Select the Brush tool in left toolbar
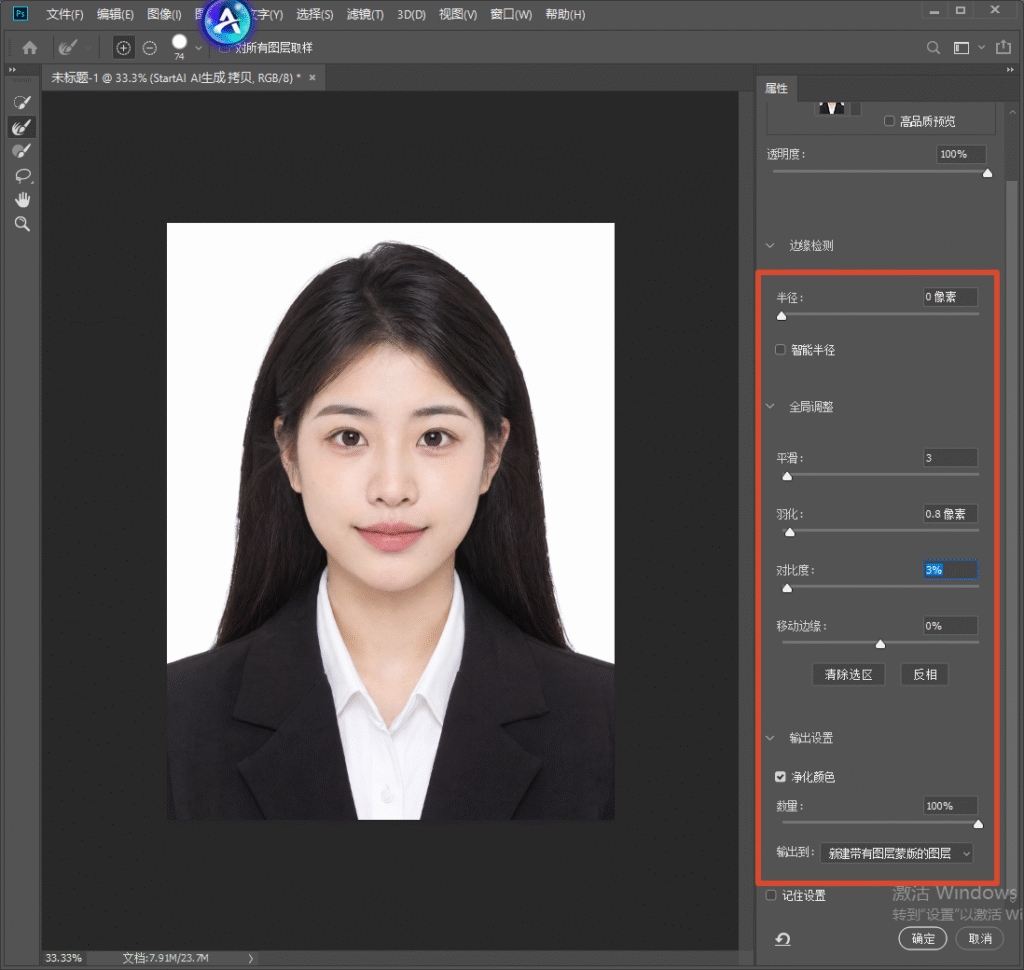Image resolution: width=1024 pixels, height=970 pixels. tap(22, 151)
